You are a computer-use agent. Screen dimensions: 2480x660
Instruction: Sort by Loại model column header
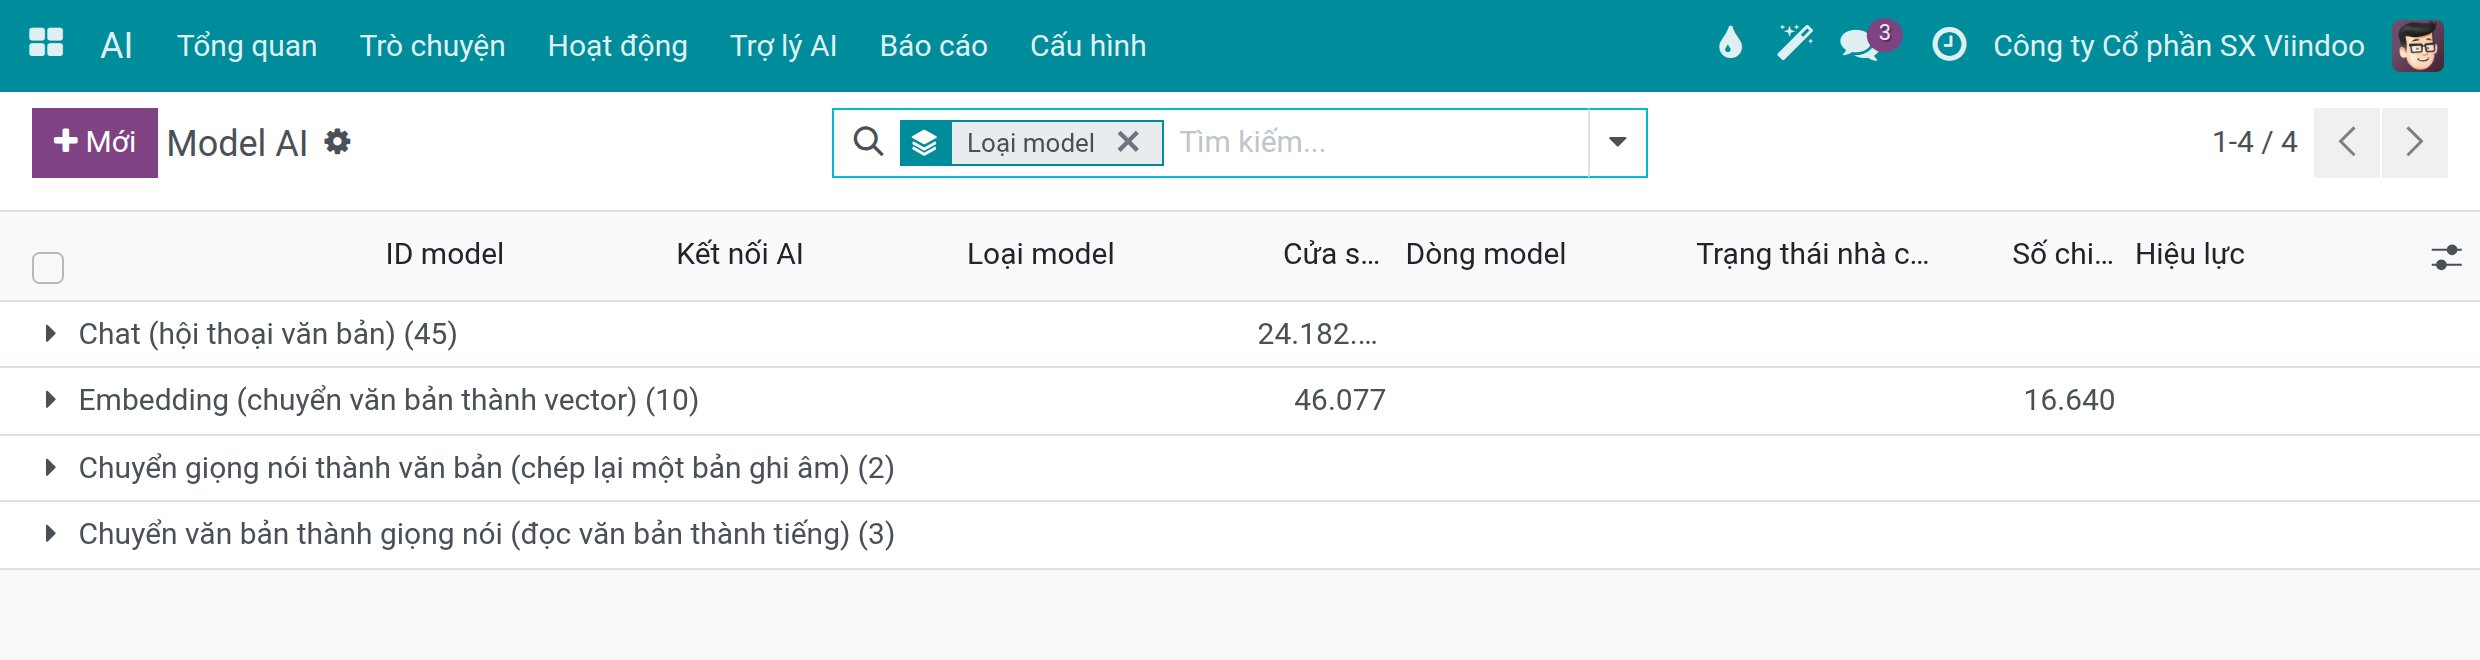(x=1040, y=254)
